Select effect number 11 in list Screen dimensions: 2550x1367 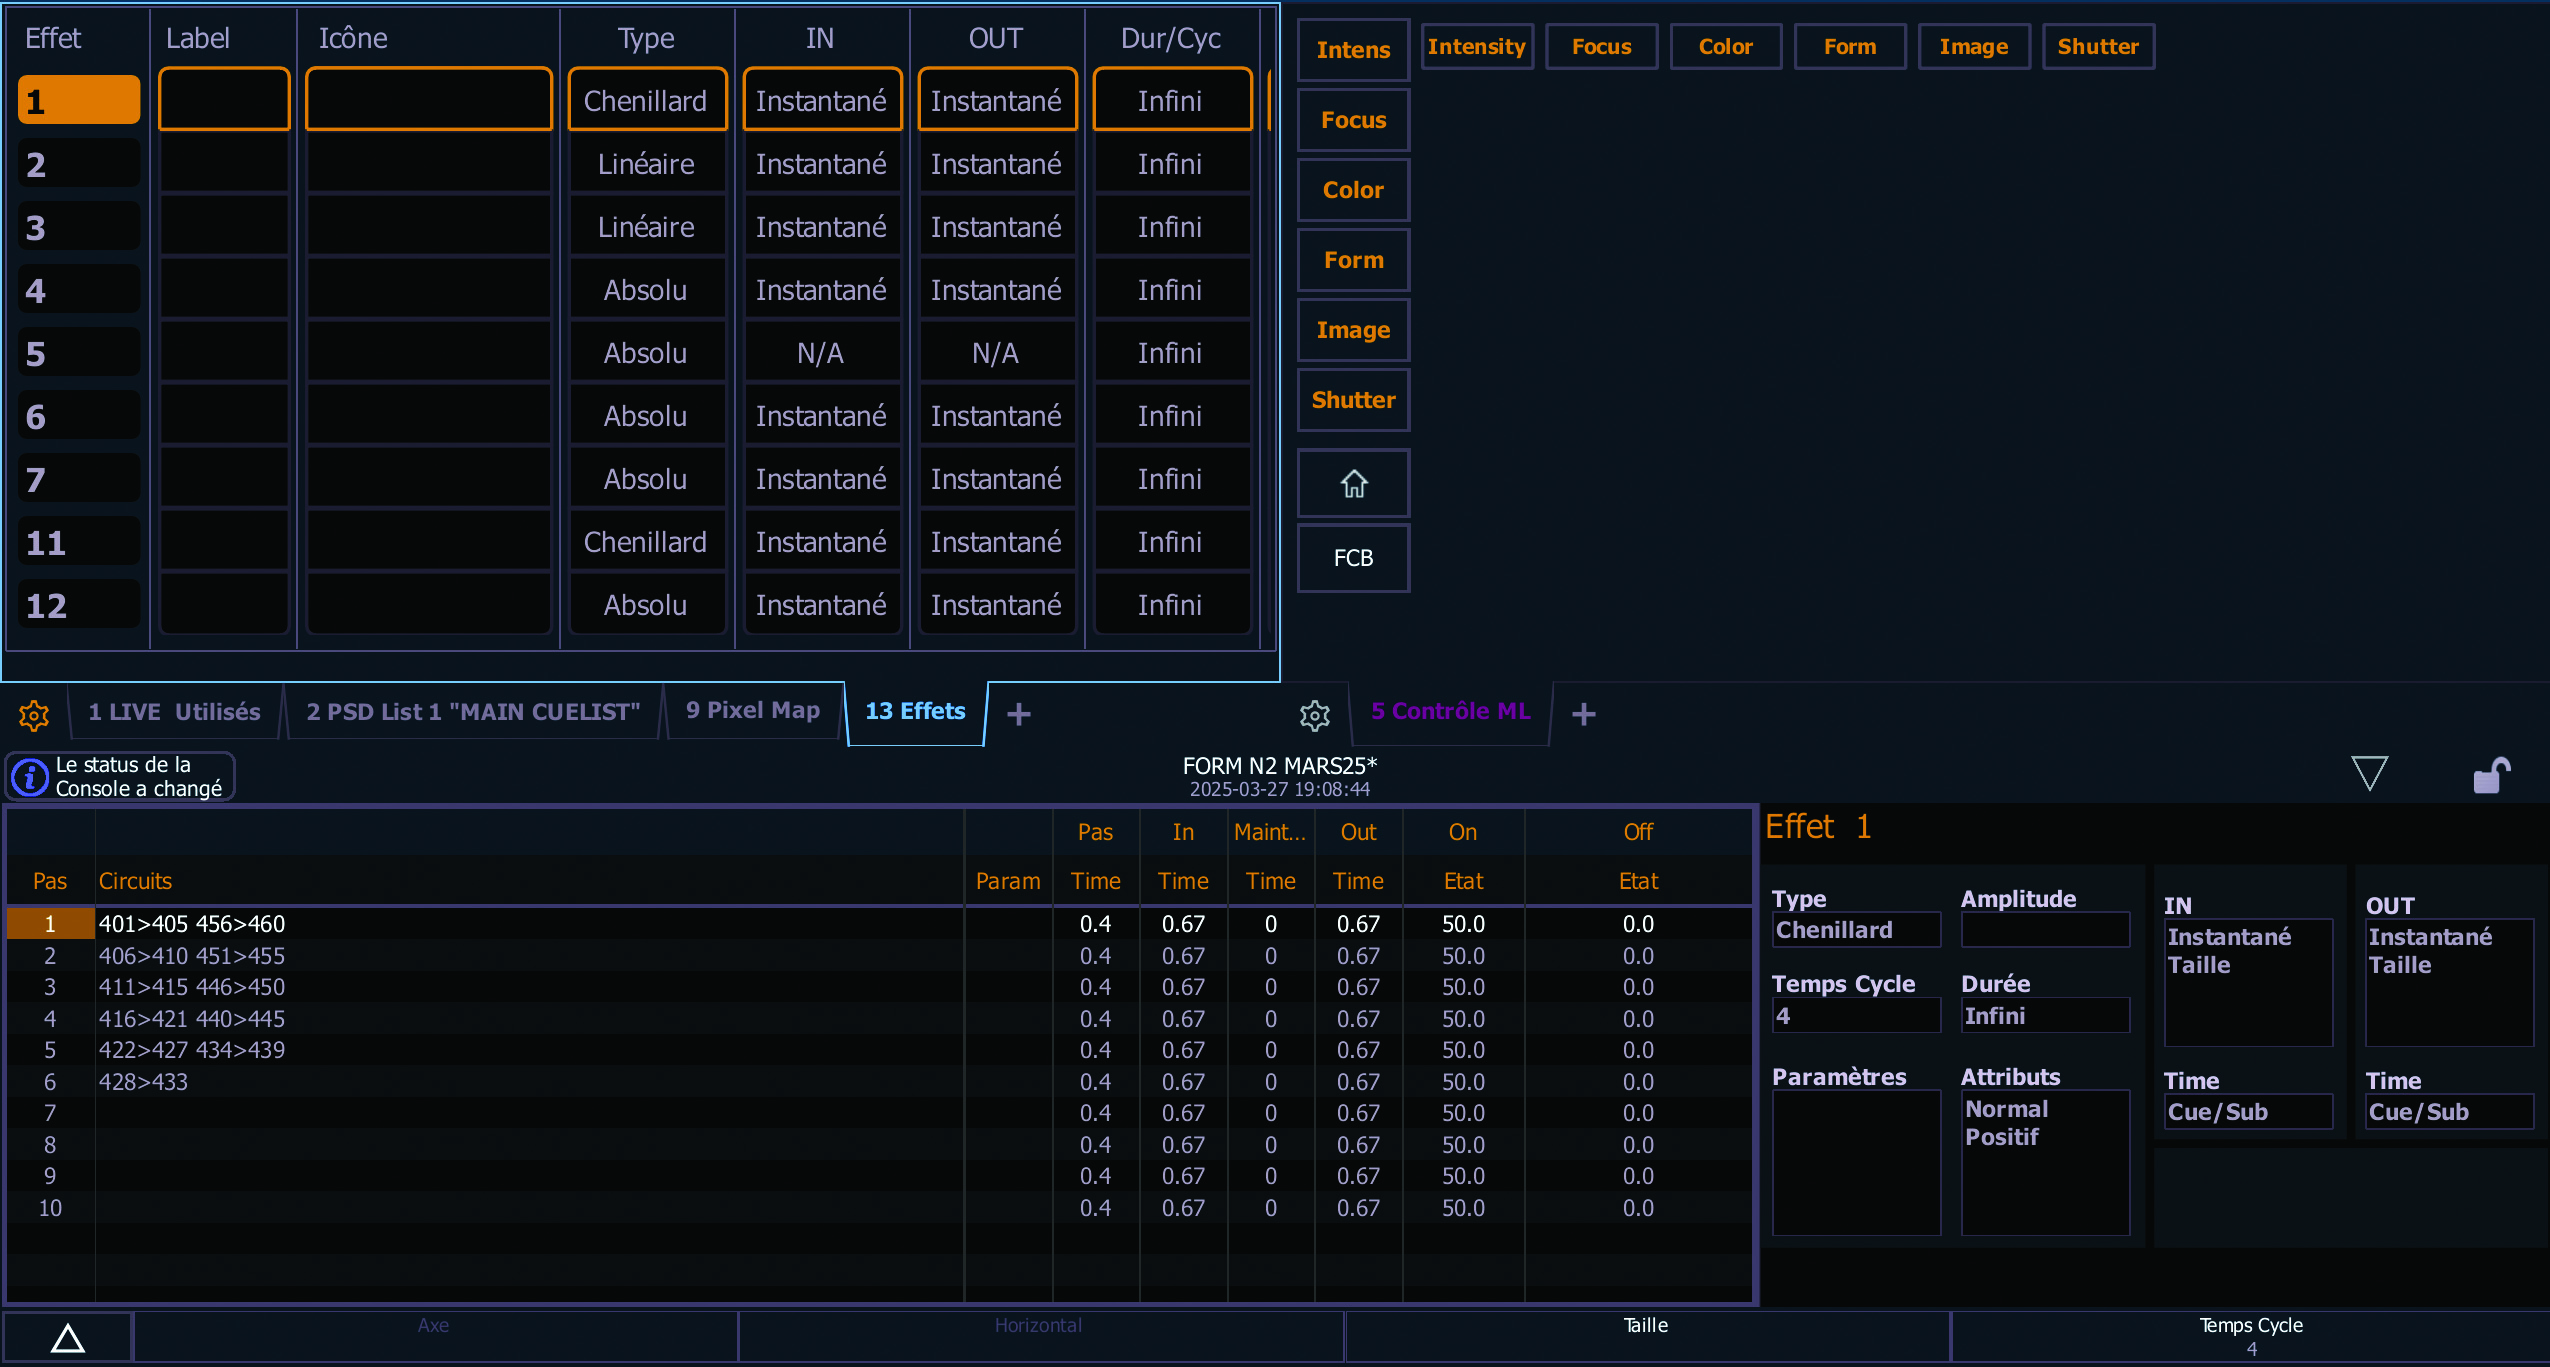[x=79, y=542]
